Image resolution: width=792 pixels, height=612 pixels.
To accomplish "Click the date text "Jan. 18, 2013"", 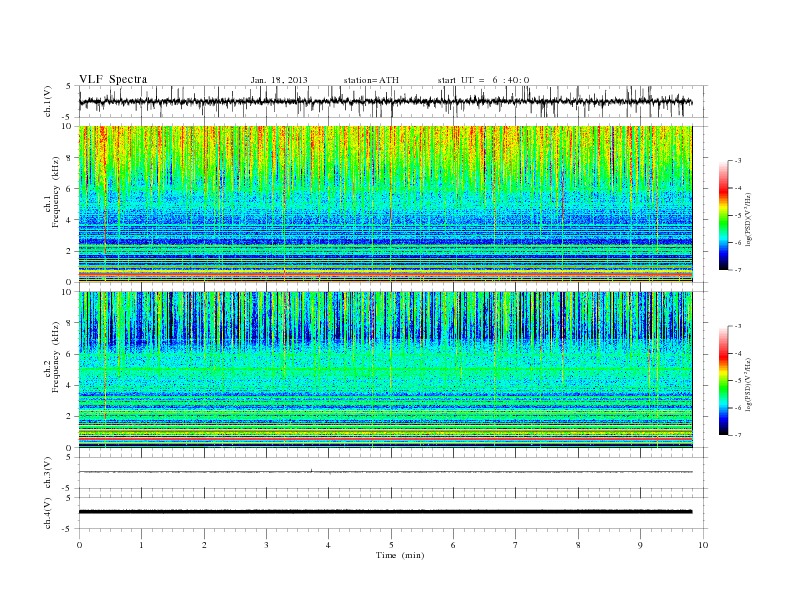I will coord(279,80).
